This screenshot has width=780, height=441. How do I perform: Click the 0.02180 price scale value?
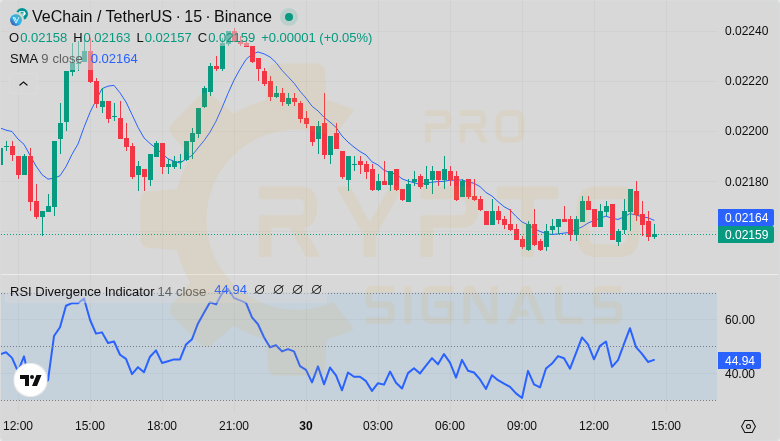click(746, 182)
